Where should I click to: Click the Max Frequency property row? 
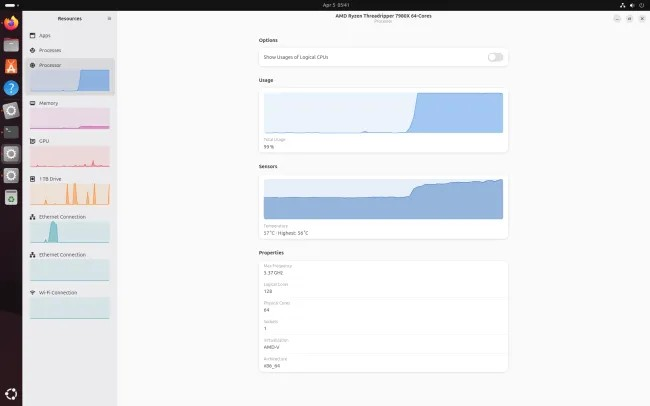[x=383, y=269]
